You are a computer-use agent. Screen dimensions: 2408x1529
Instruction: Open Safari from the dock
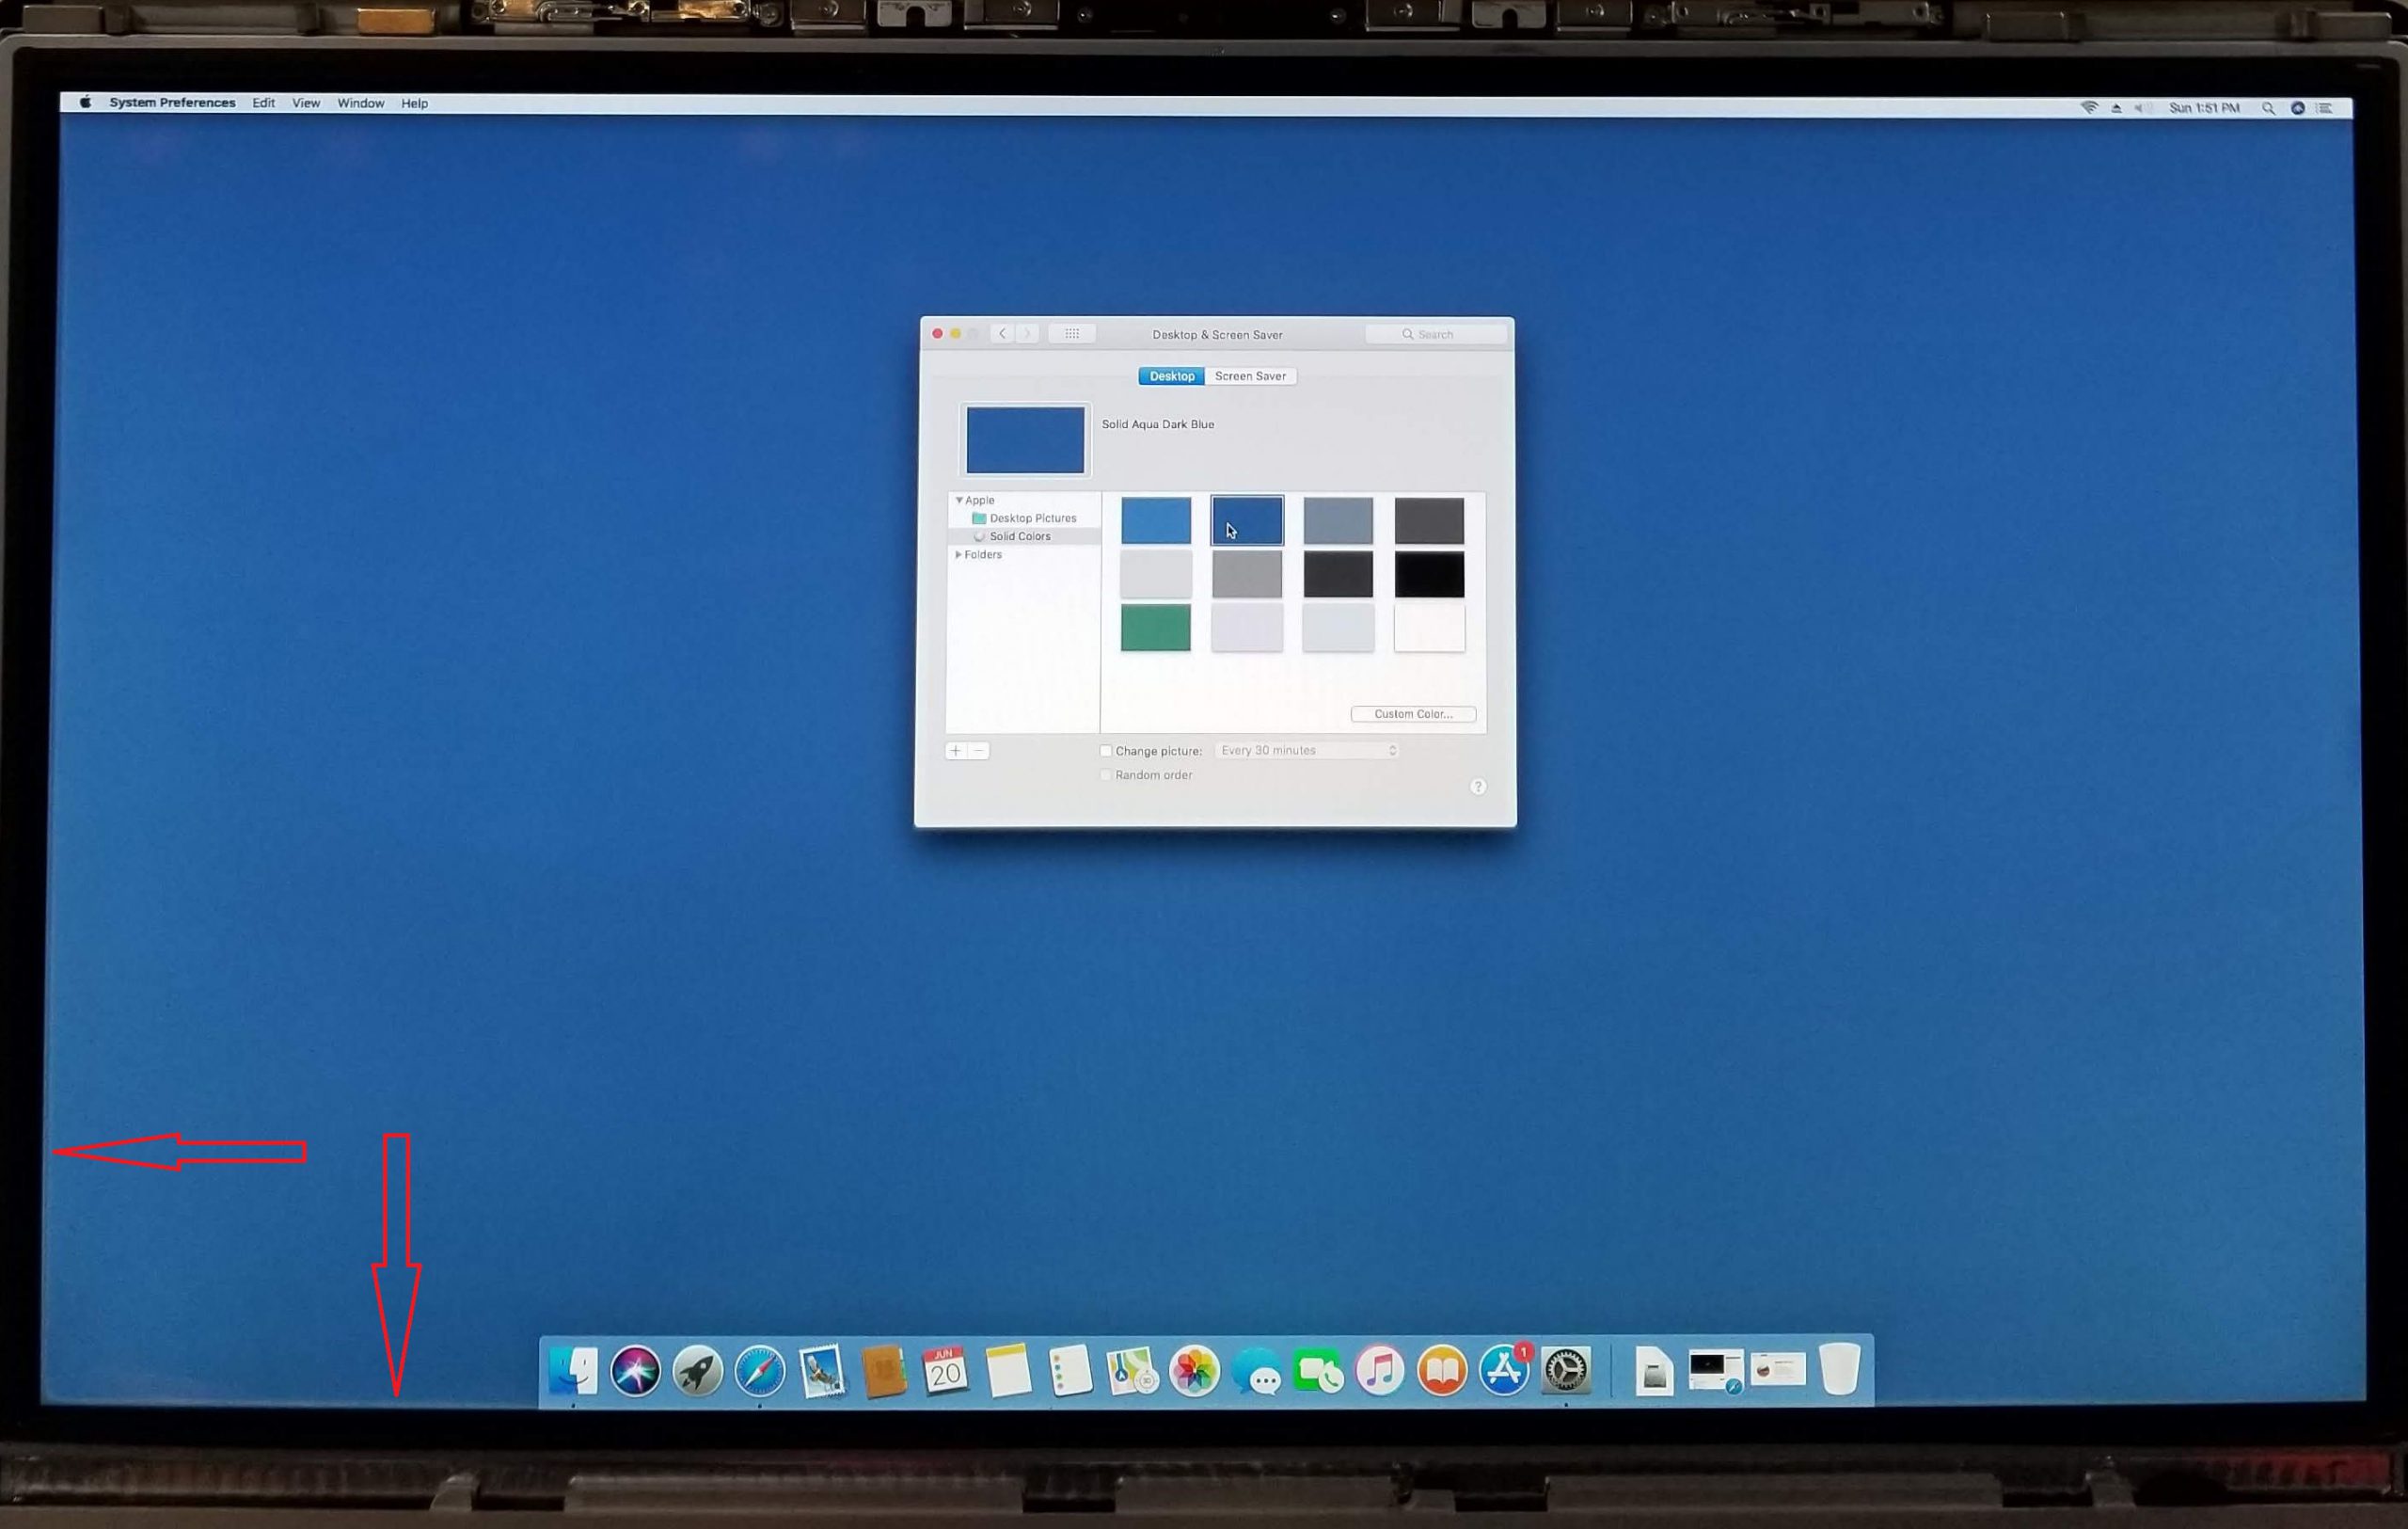tap(759, 1370)
